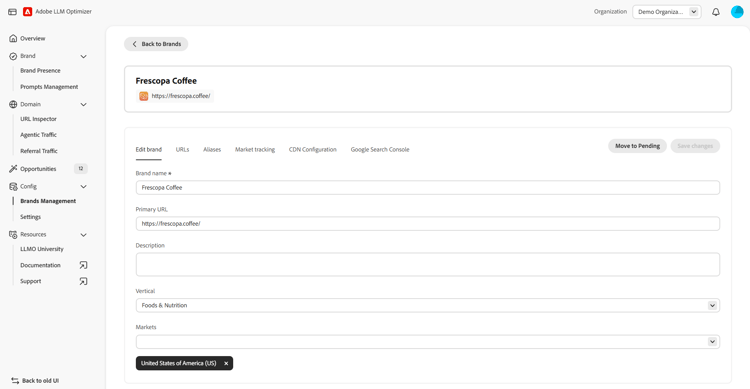The width and height of the screenshot is (750, 389).
Task: Click Back to old UI
Action: (x=40, y=381)
